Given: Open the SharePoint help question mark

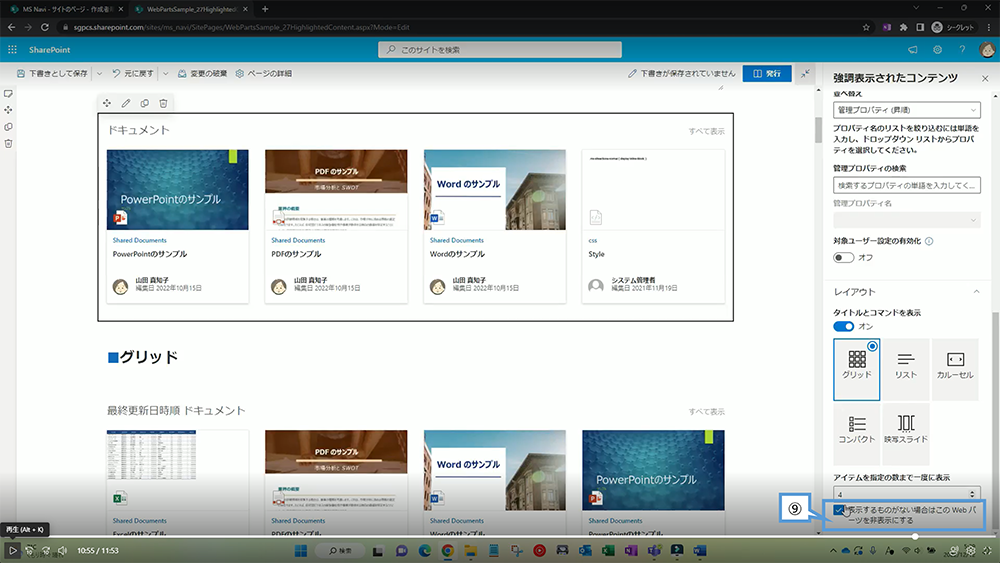Looking at the screenshot, I should [962, 50].
